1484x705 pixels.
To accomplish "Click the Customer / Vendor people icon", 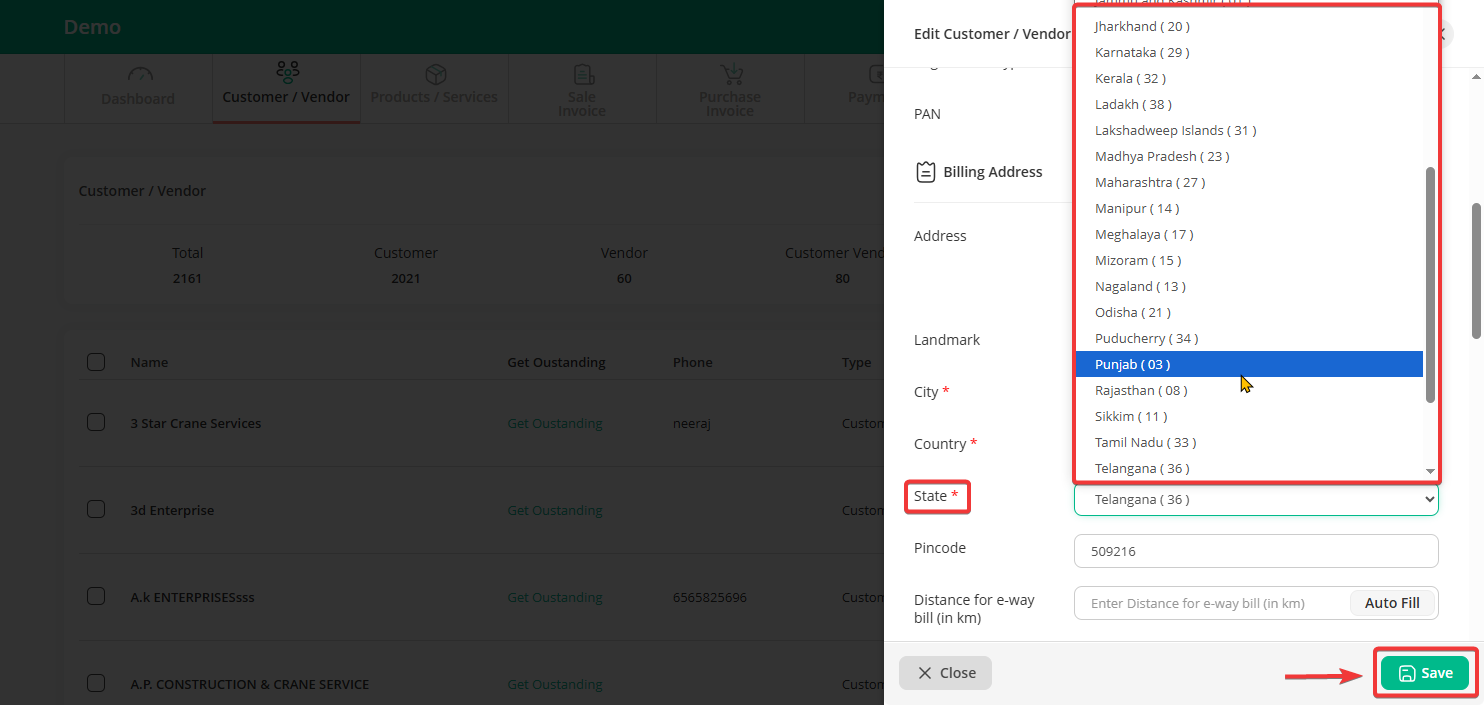I will 287,72.
